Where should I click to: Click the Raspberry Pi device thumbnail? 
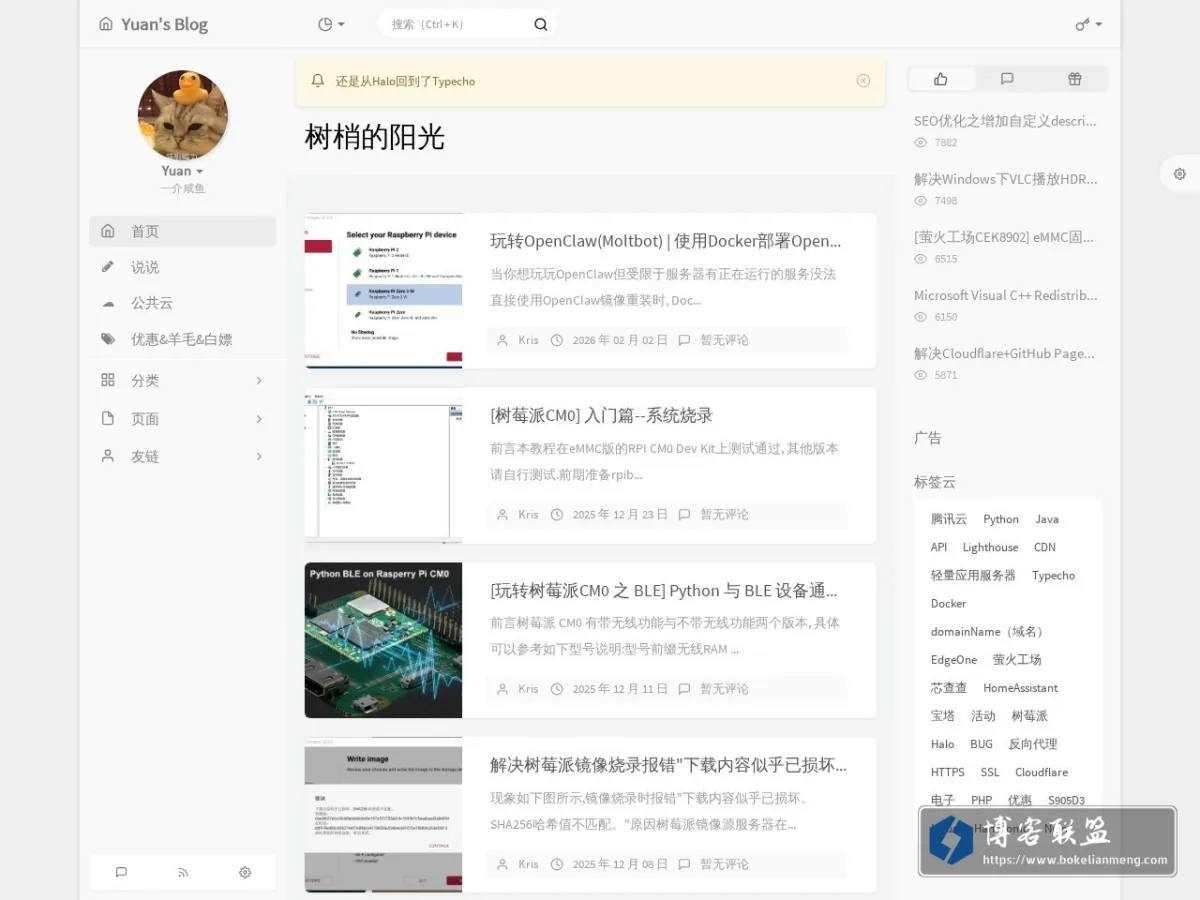click(x=383, y=290)
